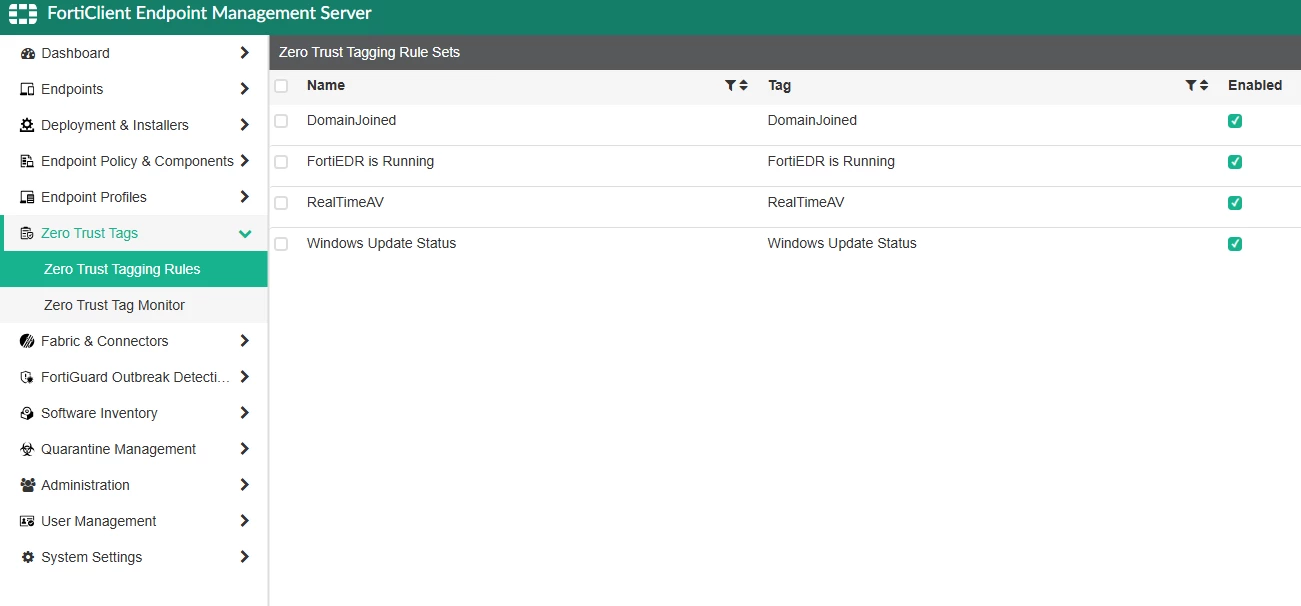Collapse the Zero Trust Tags chevron
The width and height of the screenshot is (1301, 606).
pos(245,233)
